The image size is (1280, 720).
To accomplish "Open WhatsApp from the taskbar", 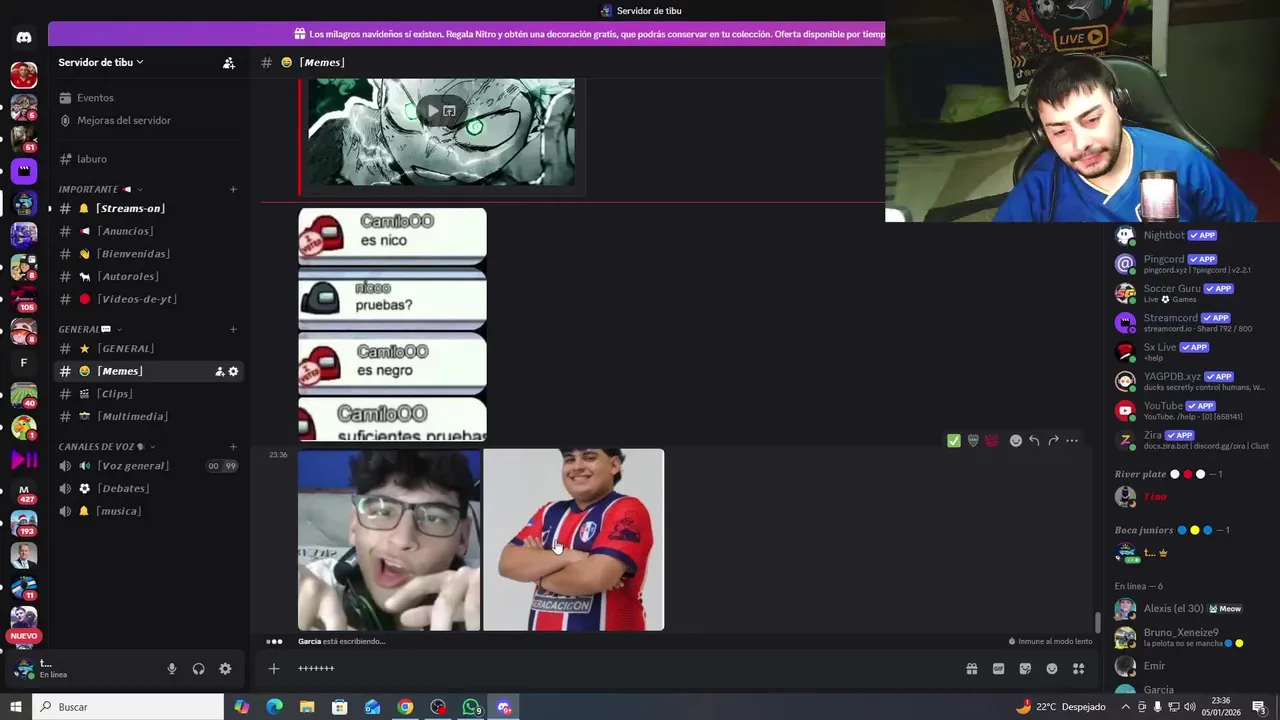I will click(471, 707).
